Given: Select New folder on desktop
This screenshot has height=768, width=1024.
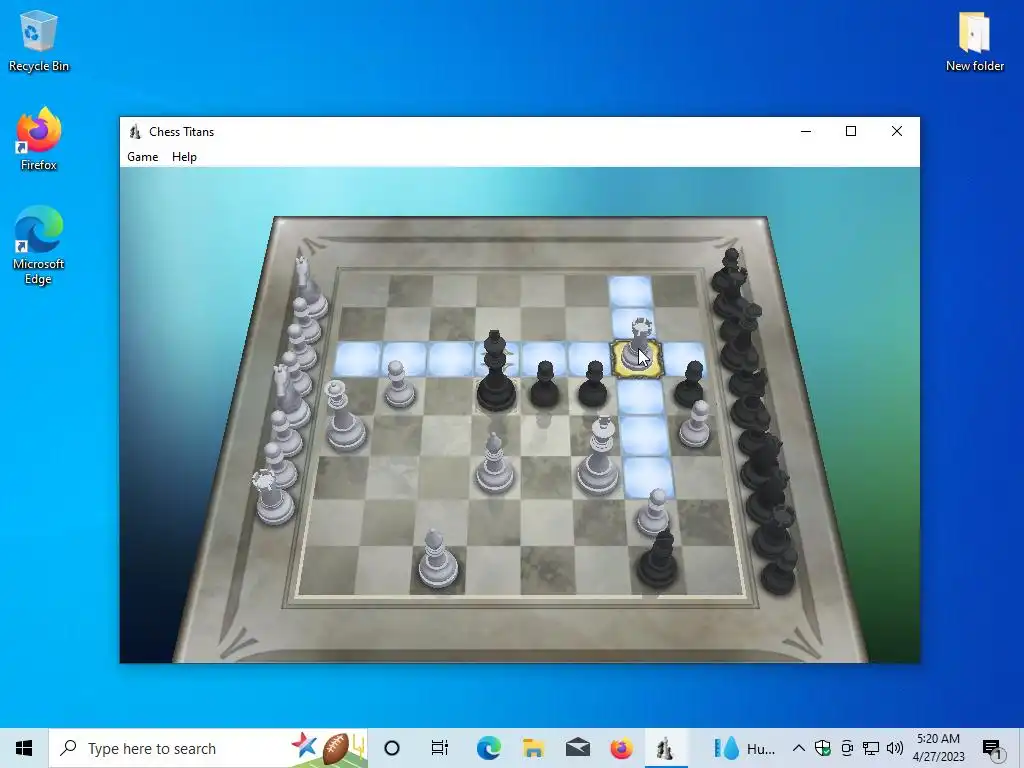Looking at the screenshot, I should pos(974,40).
